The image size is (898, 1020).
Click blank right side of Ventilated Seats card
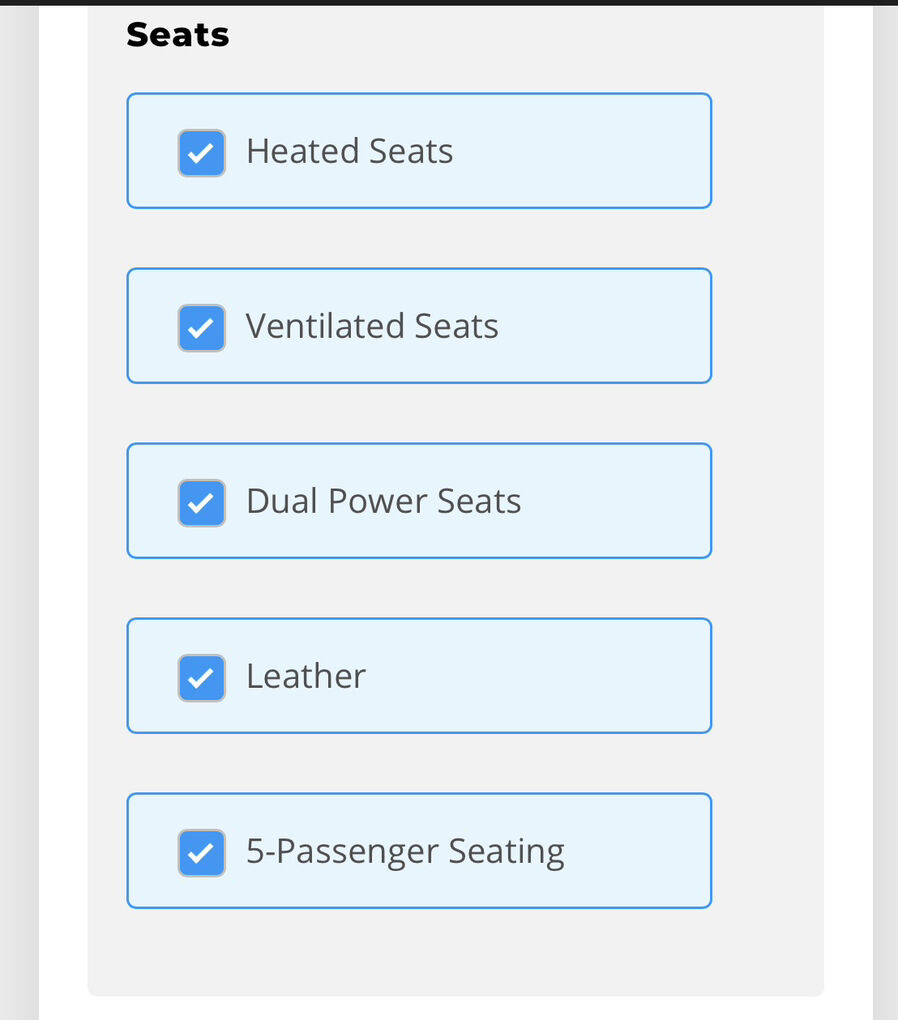coord(620,327)
